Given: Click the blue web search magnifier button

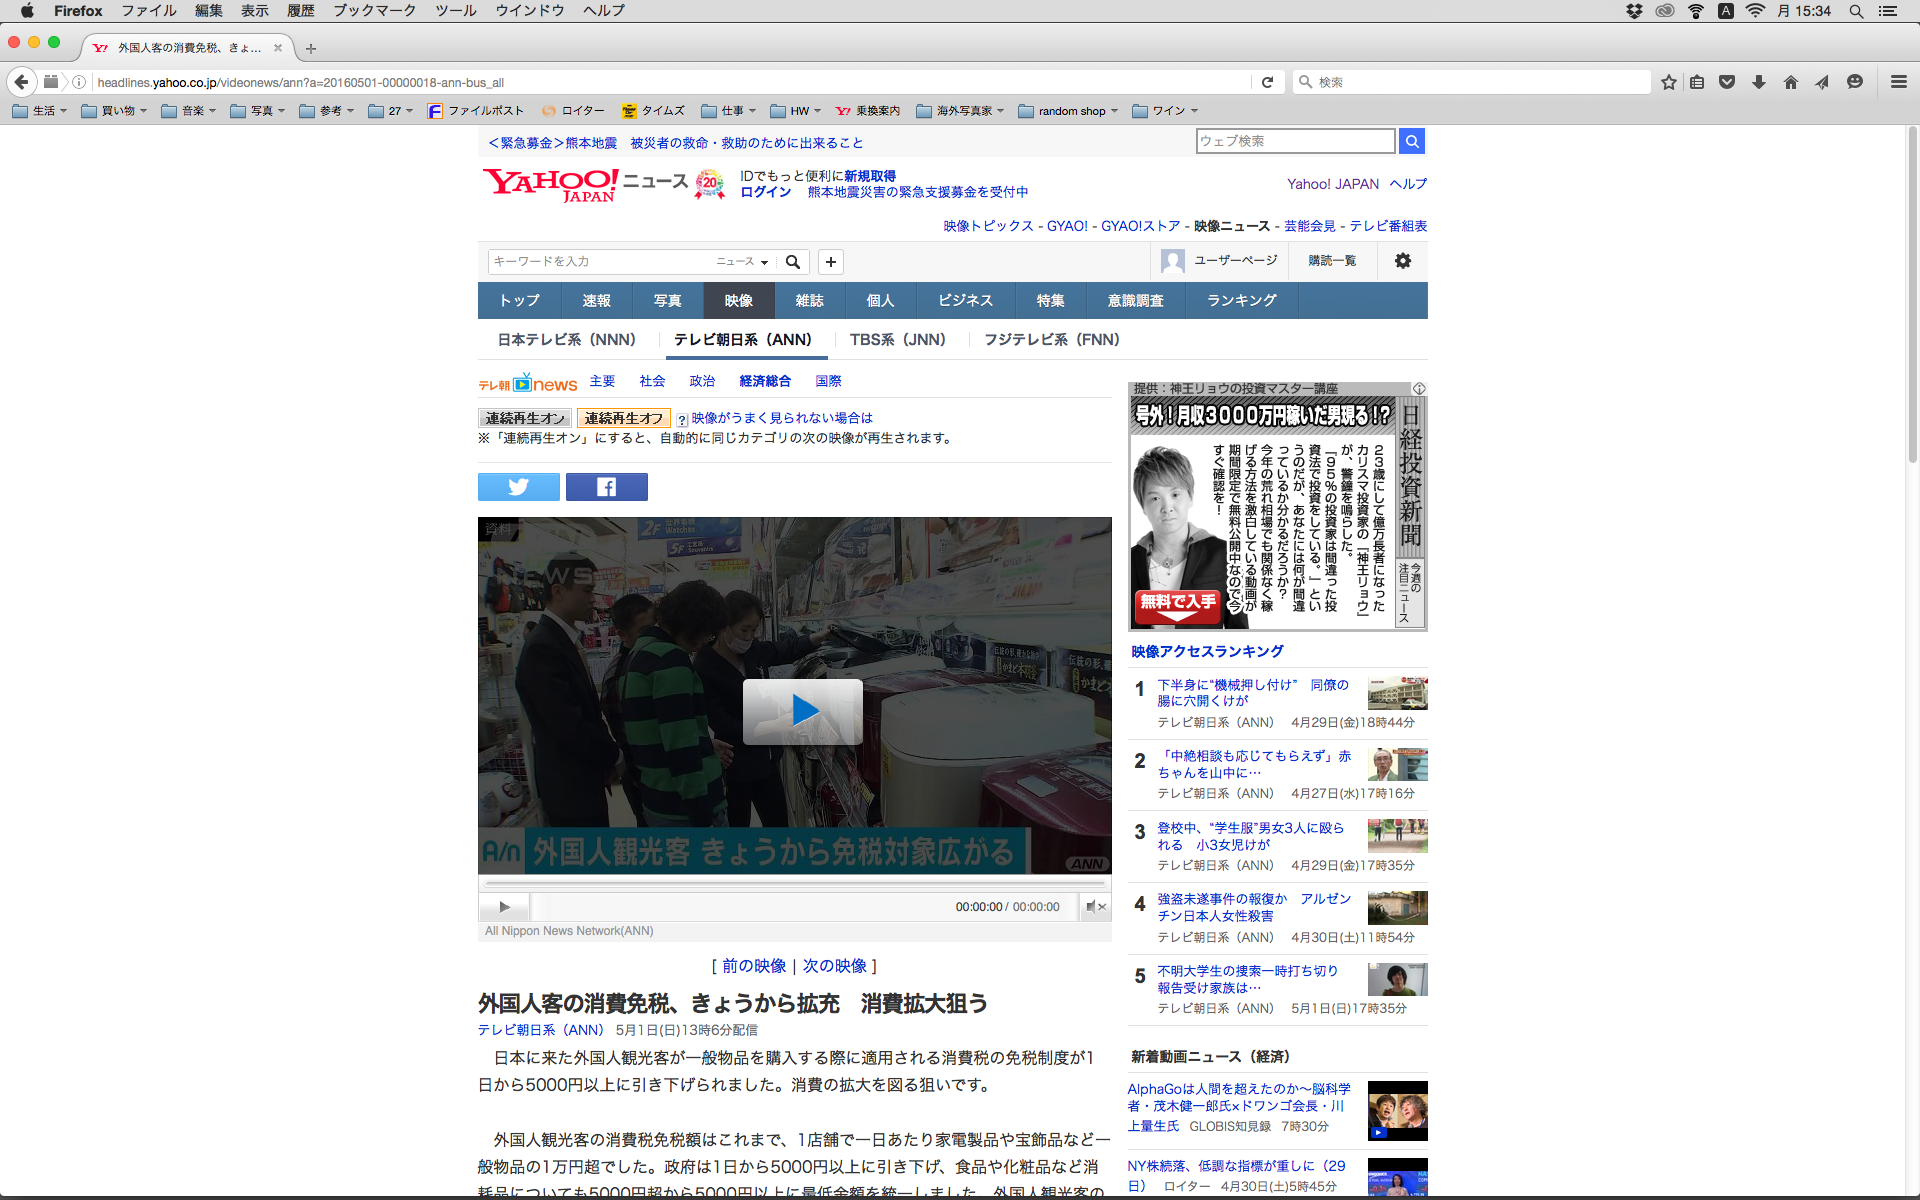Looking at the screenshot, I should tap(1411, 141).
